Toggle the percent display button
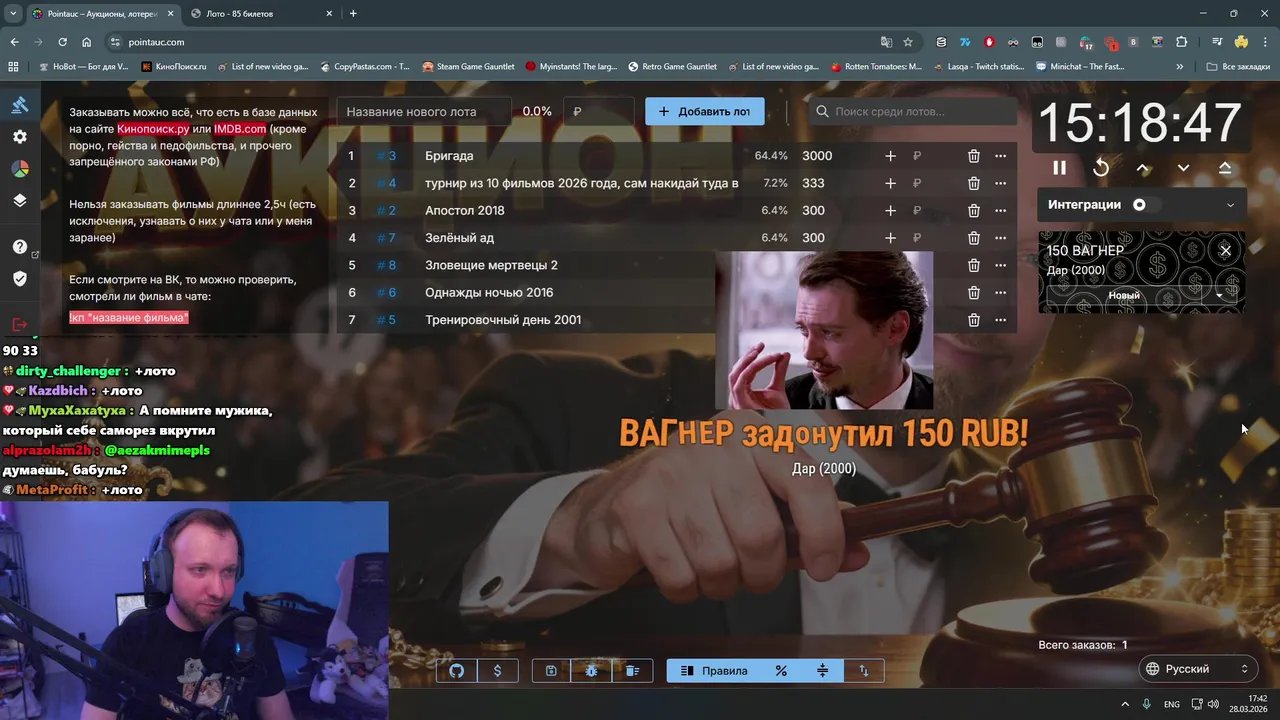This screenshot has width=1280, height=720. (781, 671)
